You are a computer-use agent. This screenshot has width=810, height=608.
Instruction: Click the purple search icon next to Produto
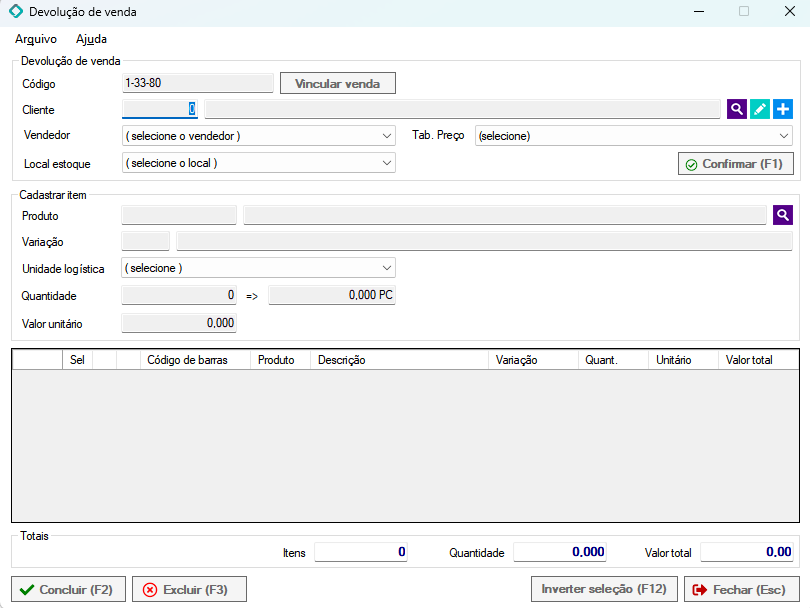point(782,215)
